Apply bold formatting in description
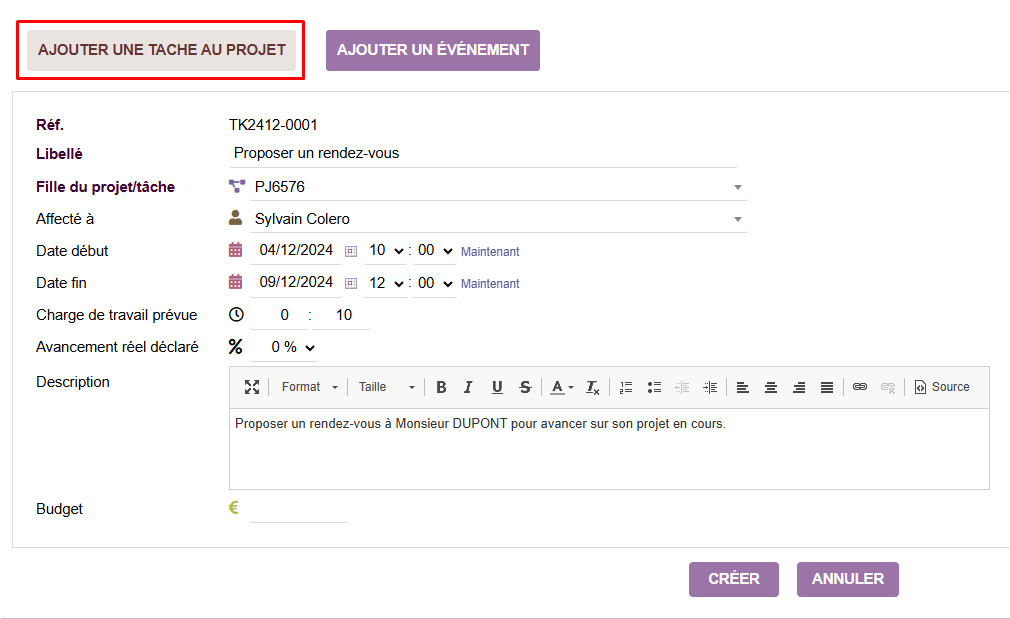This screenshot has height=619, width=1010. tap(441, 387)
